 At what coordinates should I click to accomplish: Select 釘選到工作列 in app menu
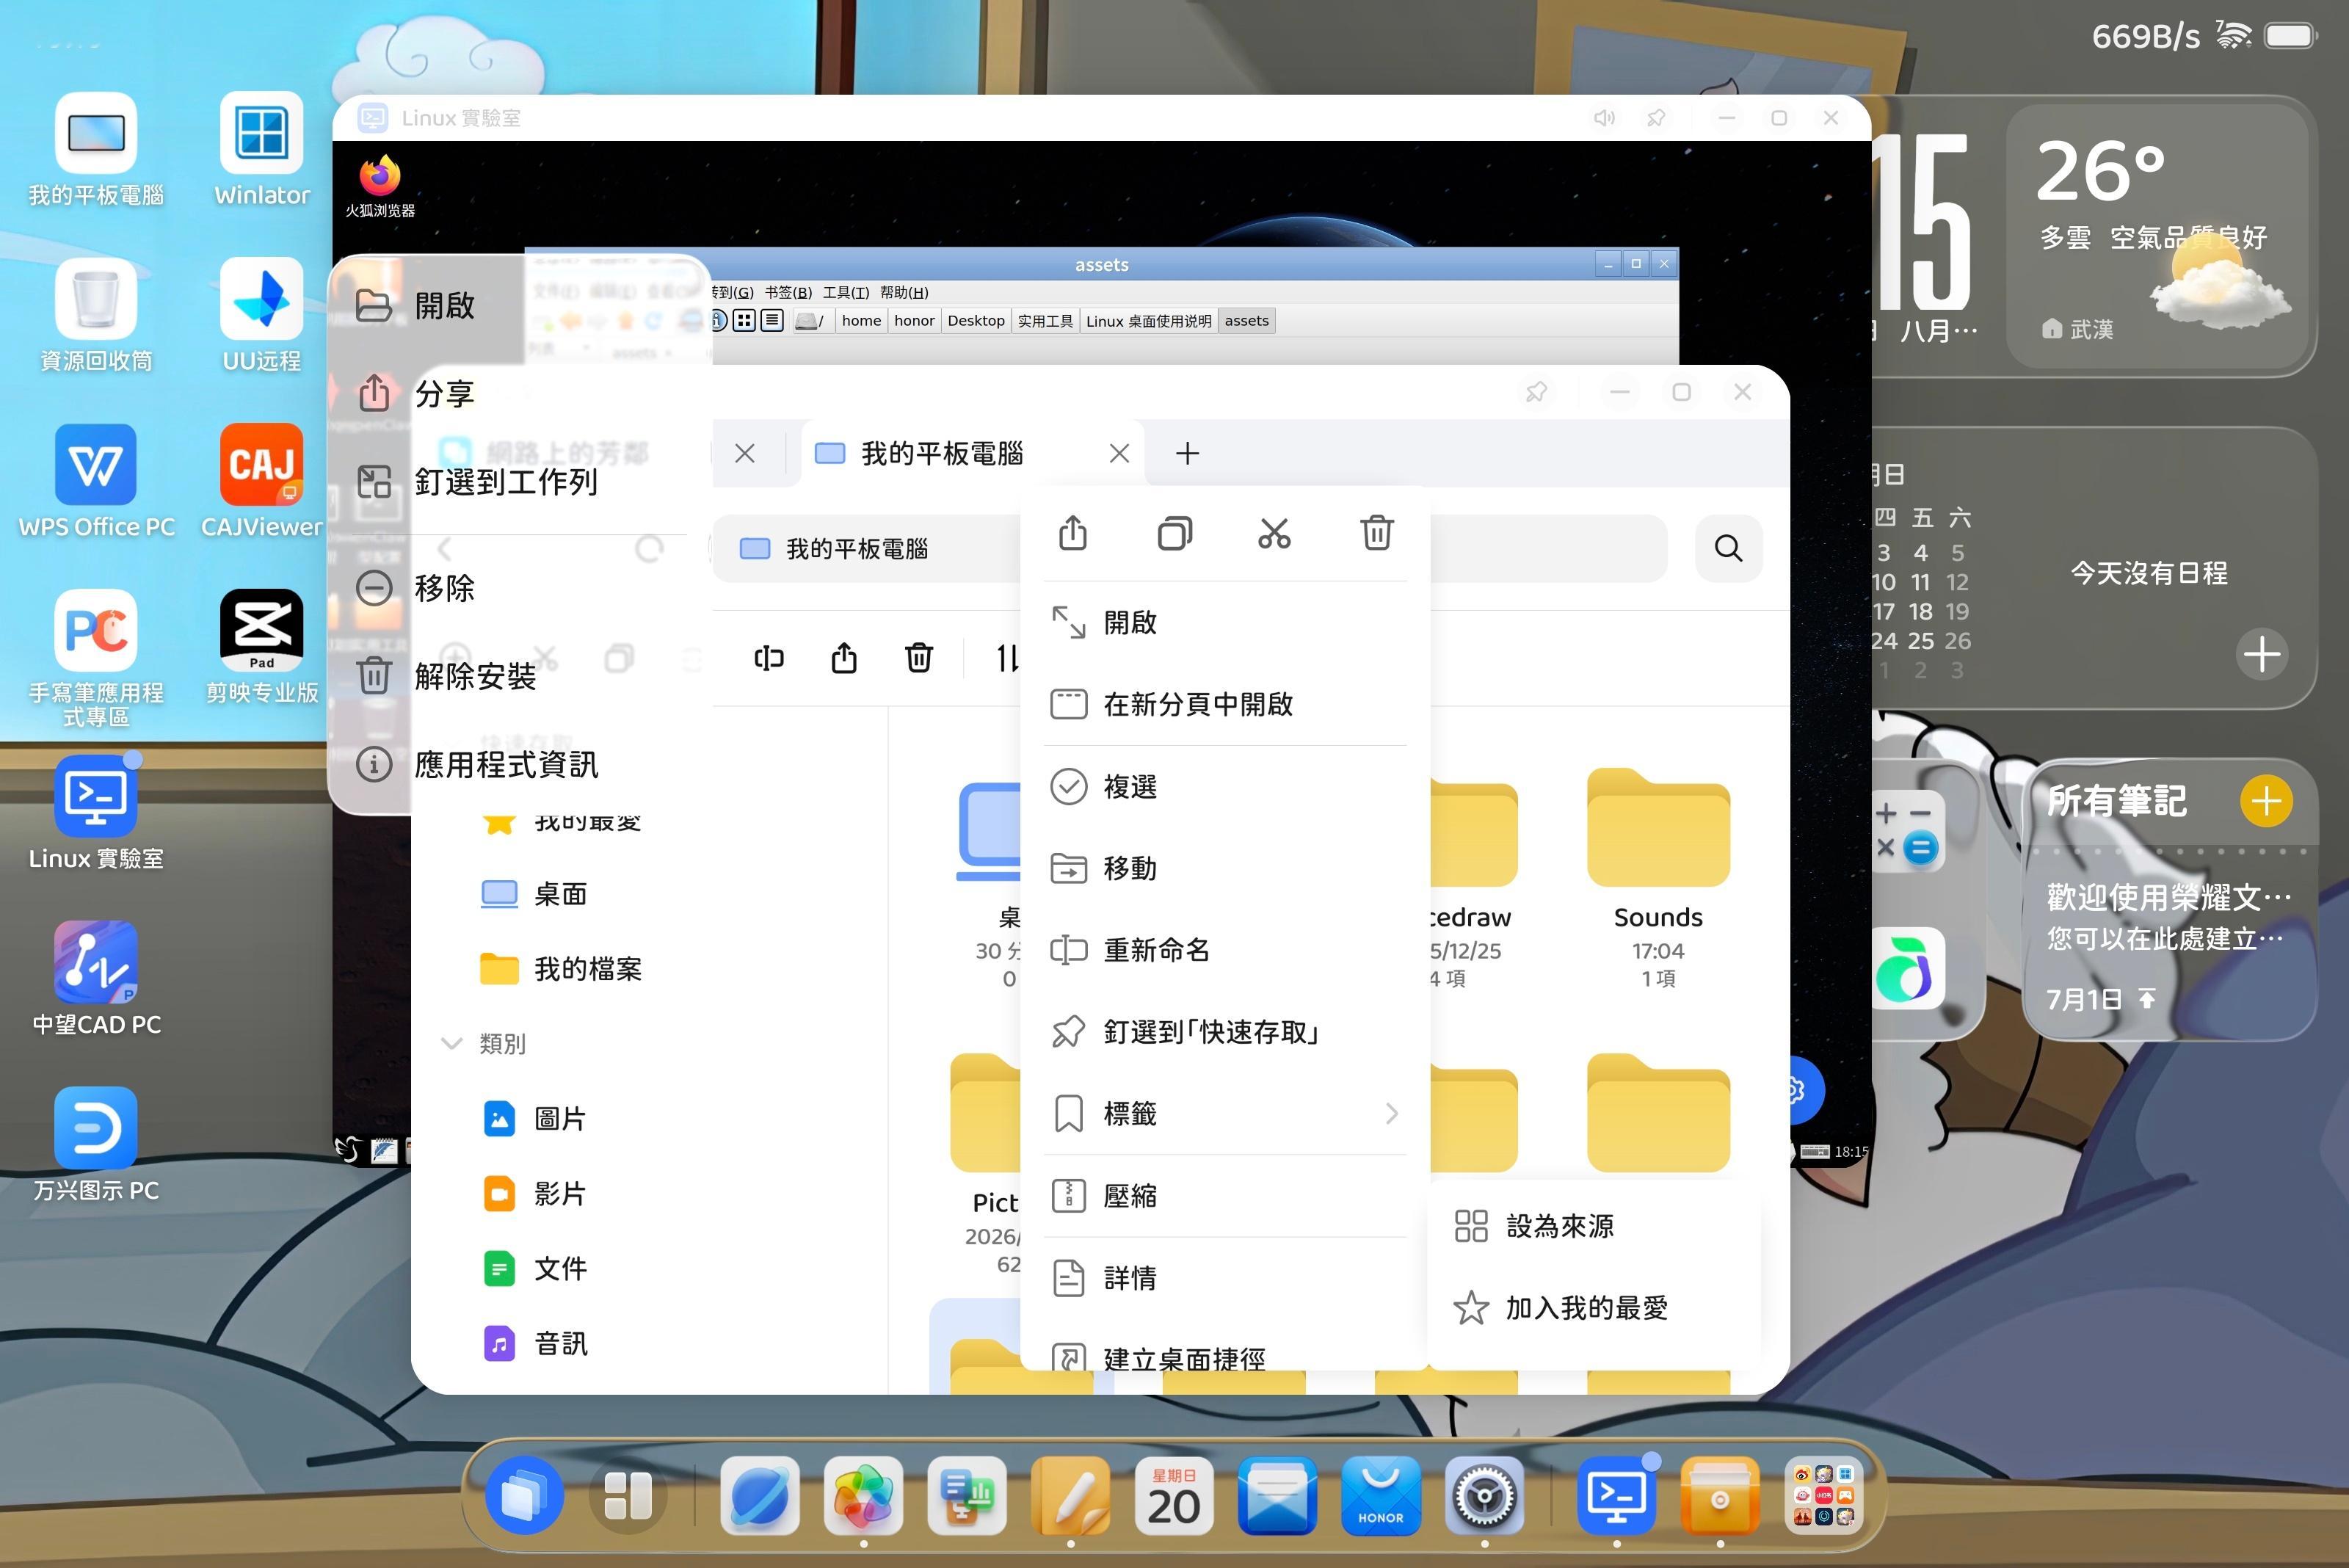520,481
